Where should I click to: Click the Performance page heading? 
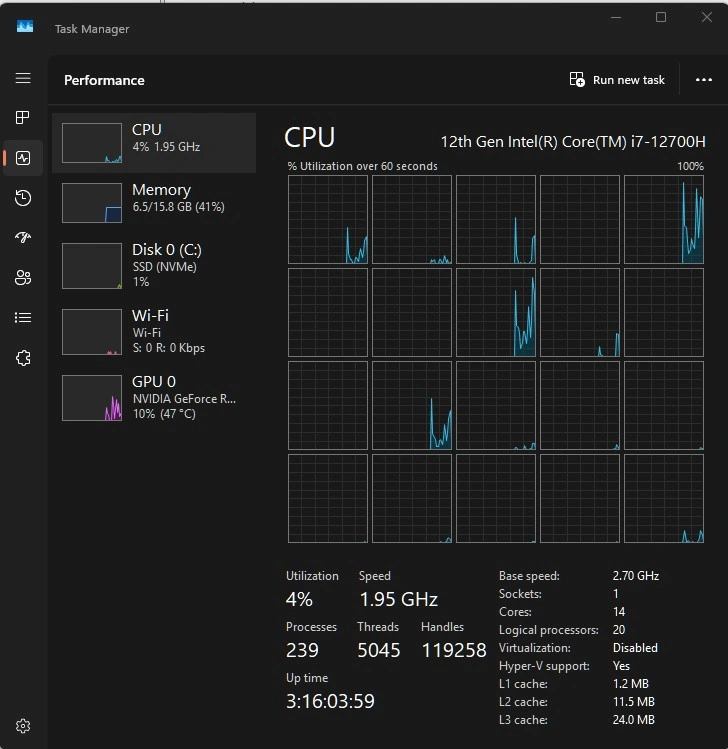pos(104,80)
